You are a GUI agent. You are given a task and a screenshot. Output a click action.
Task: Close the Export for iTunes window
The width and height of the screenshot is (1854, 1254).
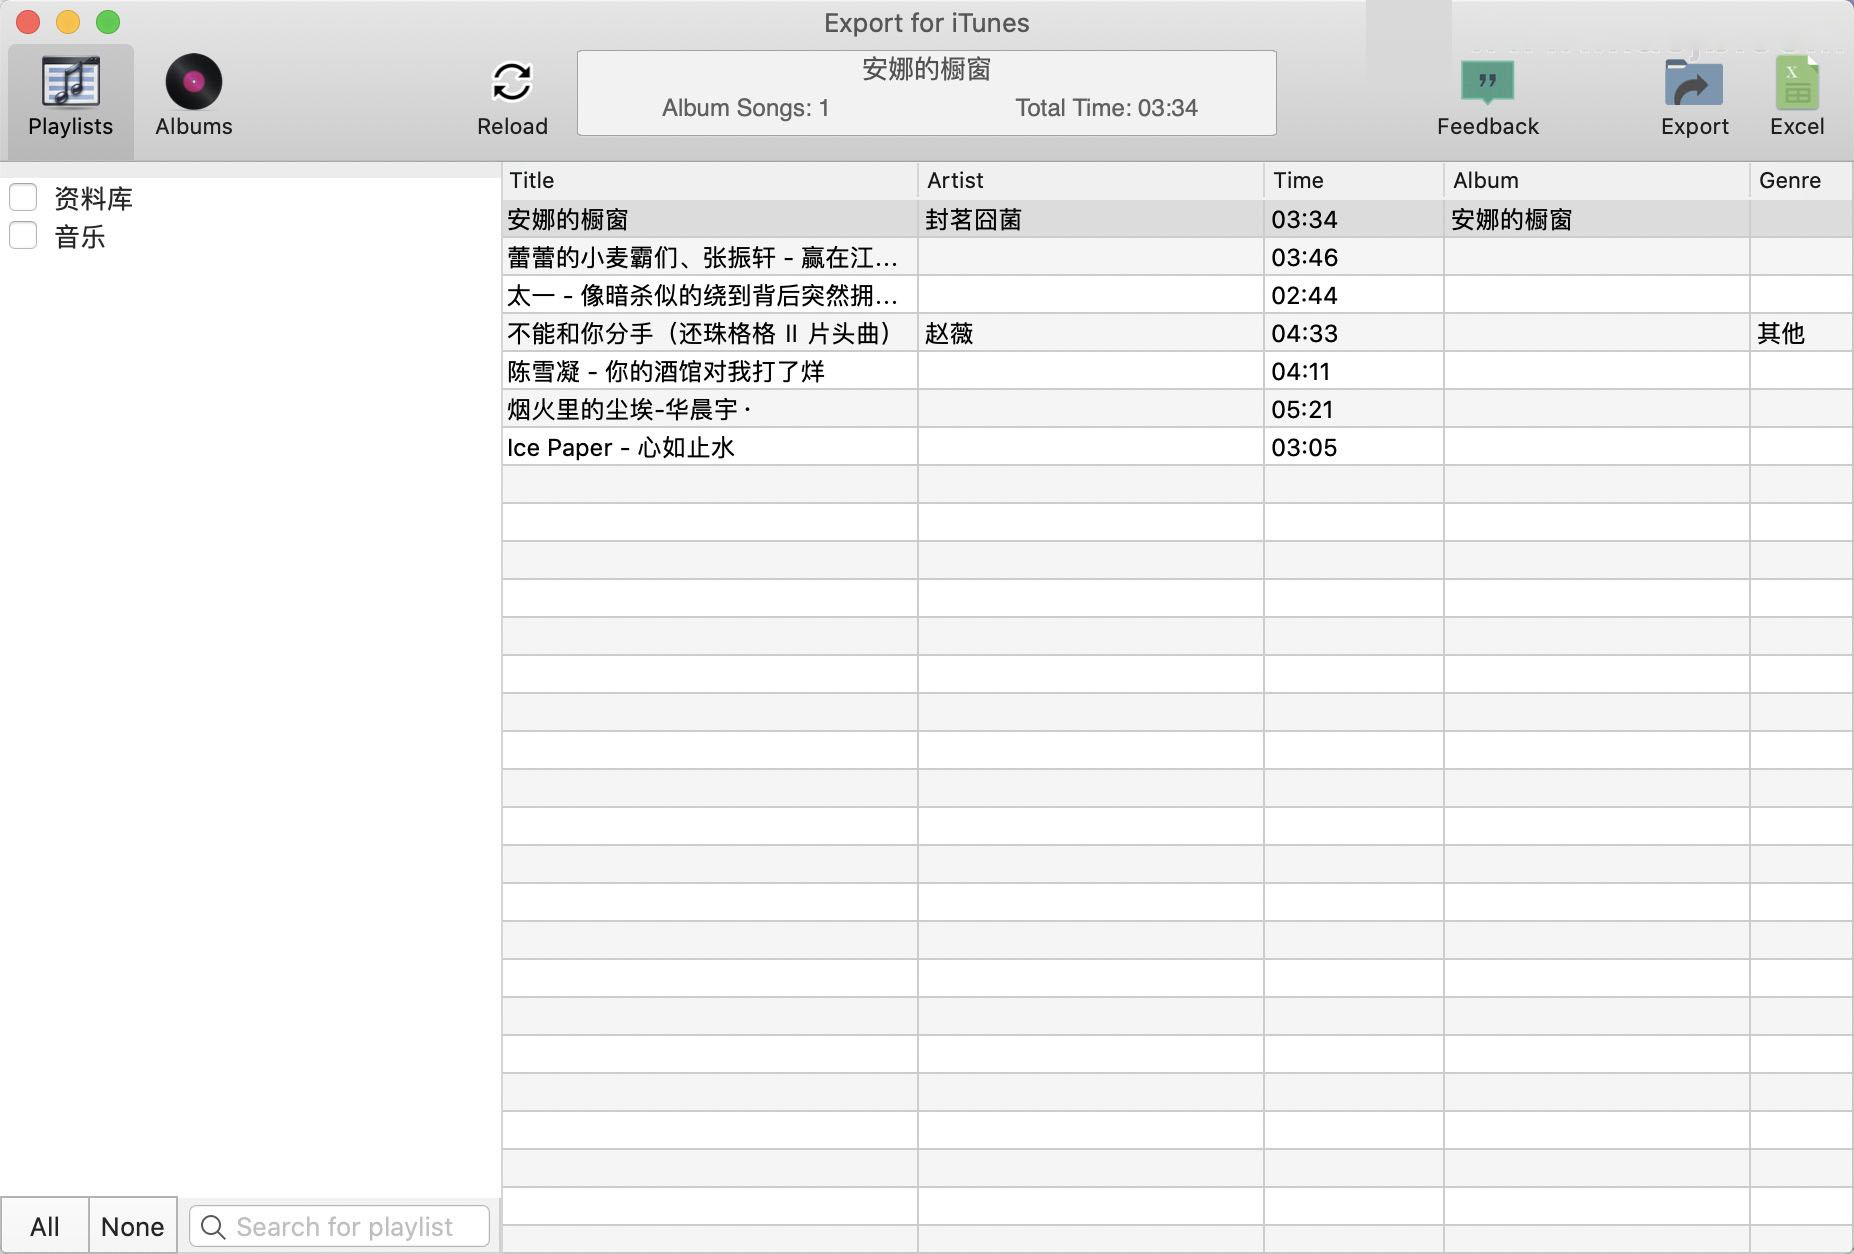(28, 22)
